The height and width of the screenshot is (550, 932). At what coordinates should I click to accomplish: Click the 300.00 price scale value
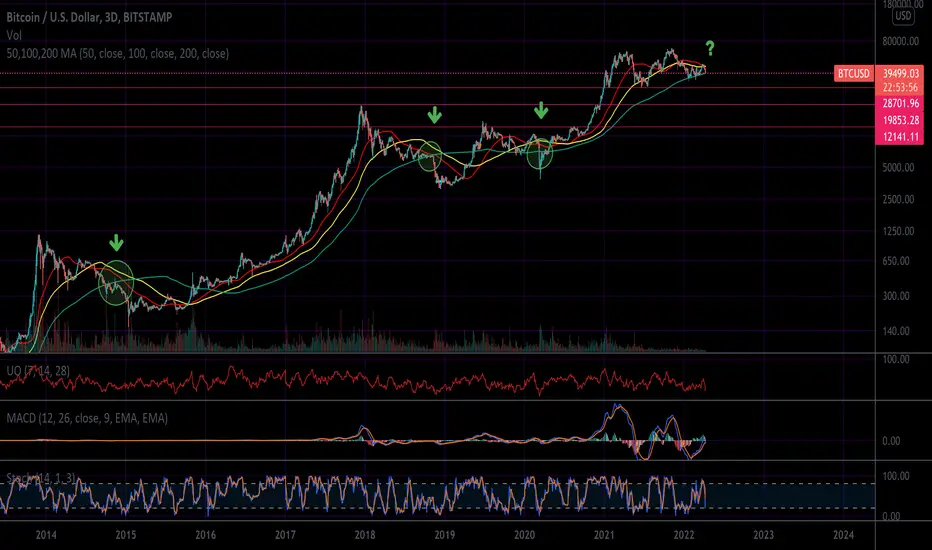coord(896,296)
